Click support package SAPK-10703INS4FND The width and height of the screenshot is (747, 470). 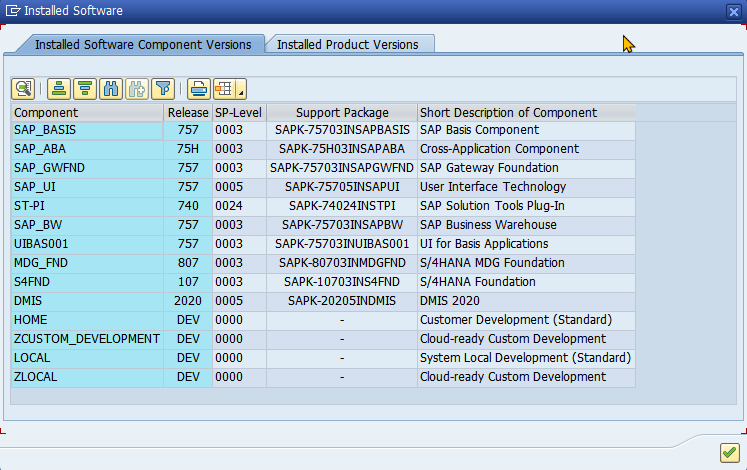342,283
